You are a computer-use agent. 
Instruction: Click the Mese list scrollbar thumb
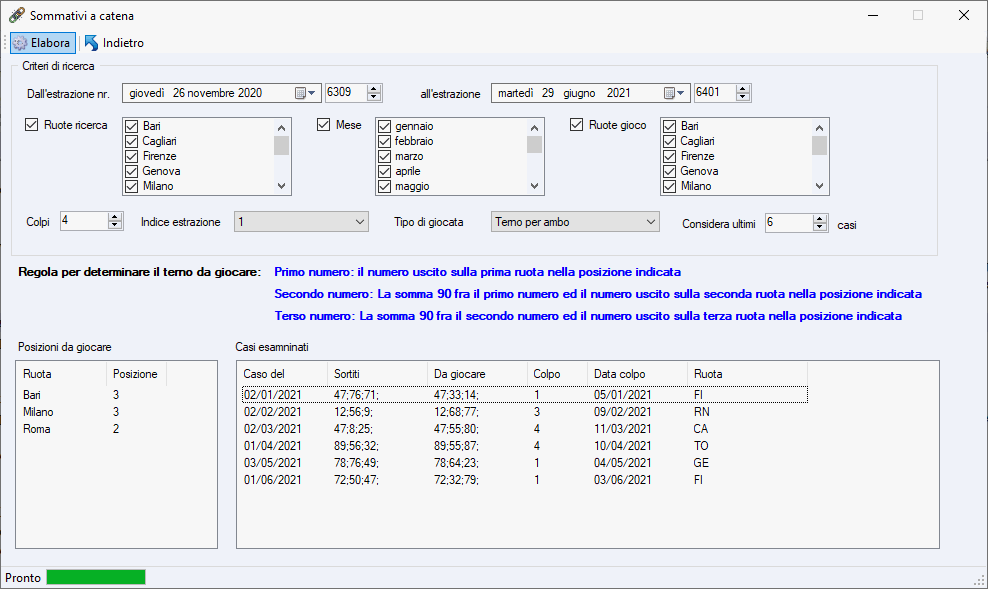point(534,144)
